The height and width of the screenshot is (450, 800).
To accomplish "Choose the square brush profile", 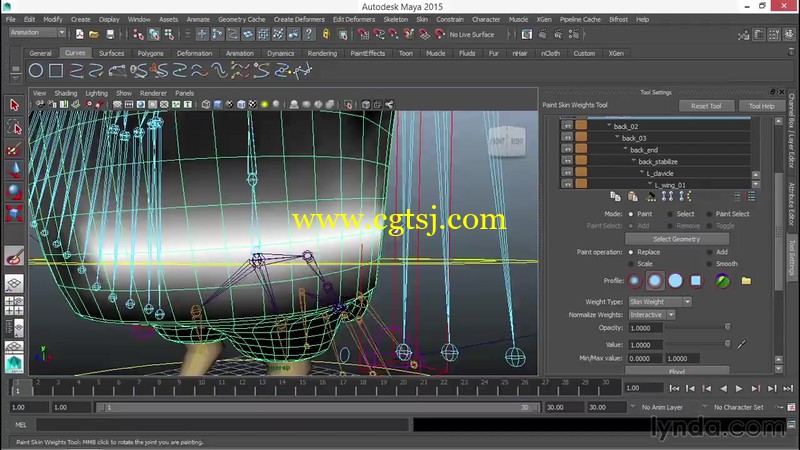I will pos(696,281).
